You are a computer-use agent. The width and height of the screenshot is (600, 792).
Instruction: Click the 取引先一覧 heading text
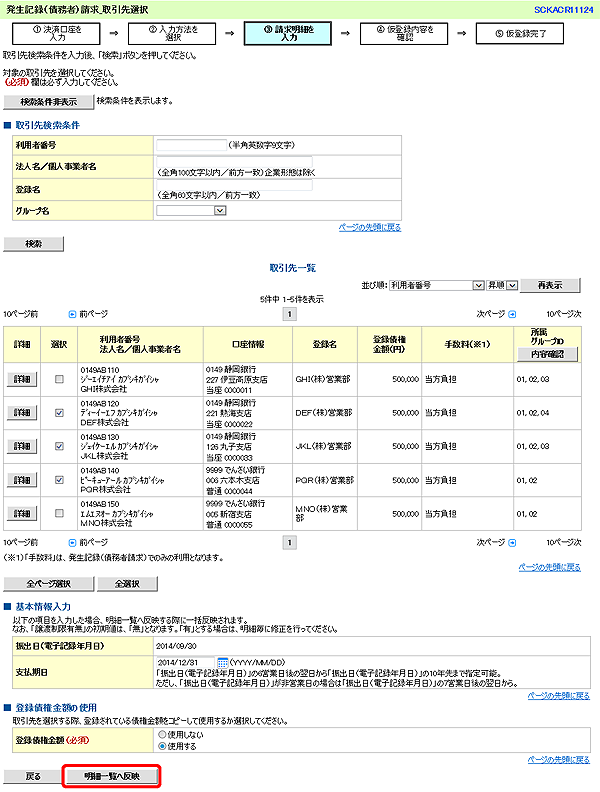292,268
